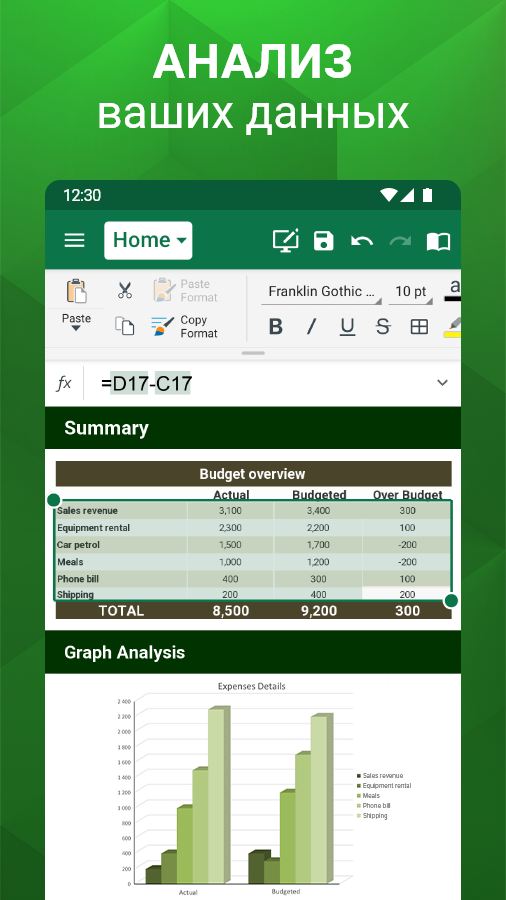Pick the yellow highlight color tool
Viewport: 506px width, 900px height.
tap(453, 327)
